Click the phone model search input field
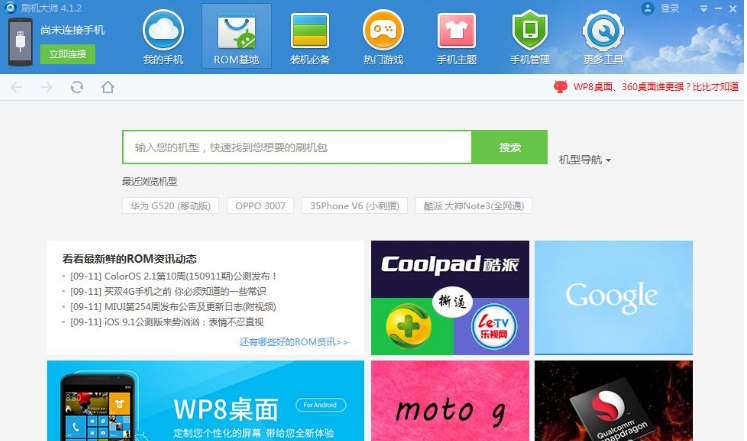747x441 pixels. (297, 147)
